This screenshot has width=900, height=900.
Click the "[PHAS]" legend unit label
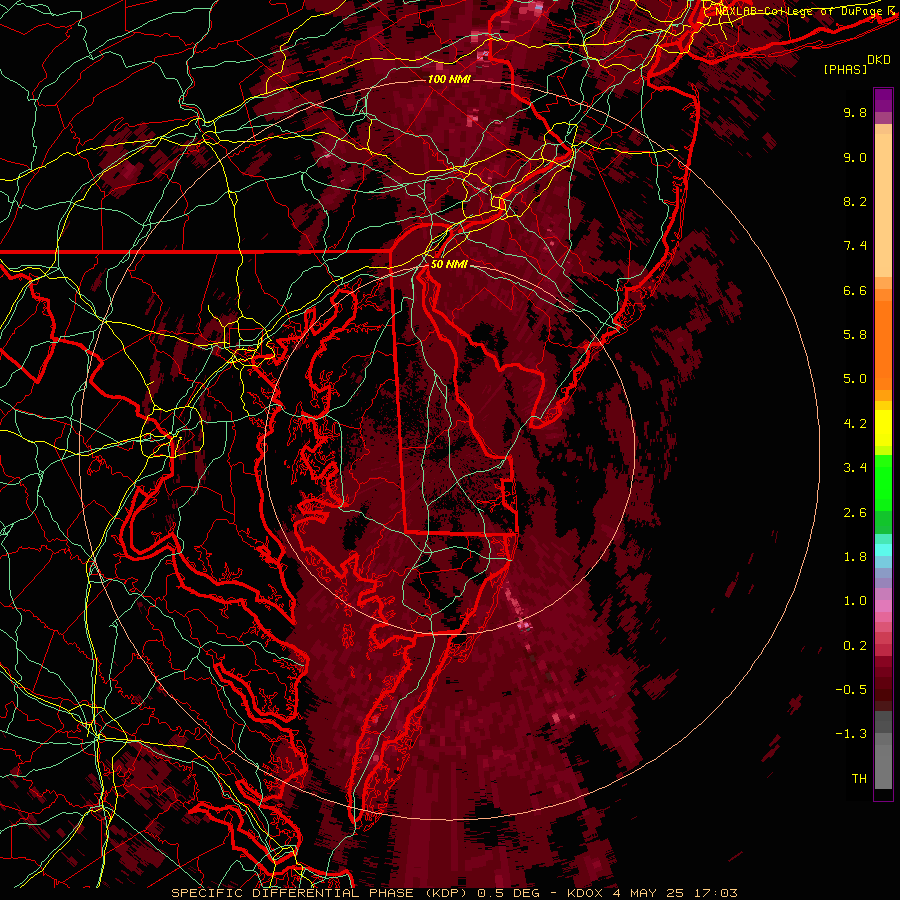(845, 69)
